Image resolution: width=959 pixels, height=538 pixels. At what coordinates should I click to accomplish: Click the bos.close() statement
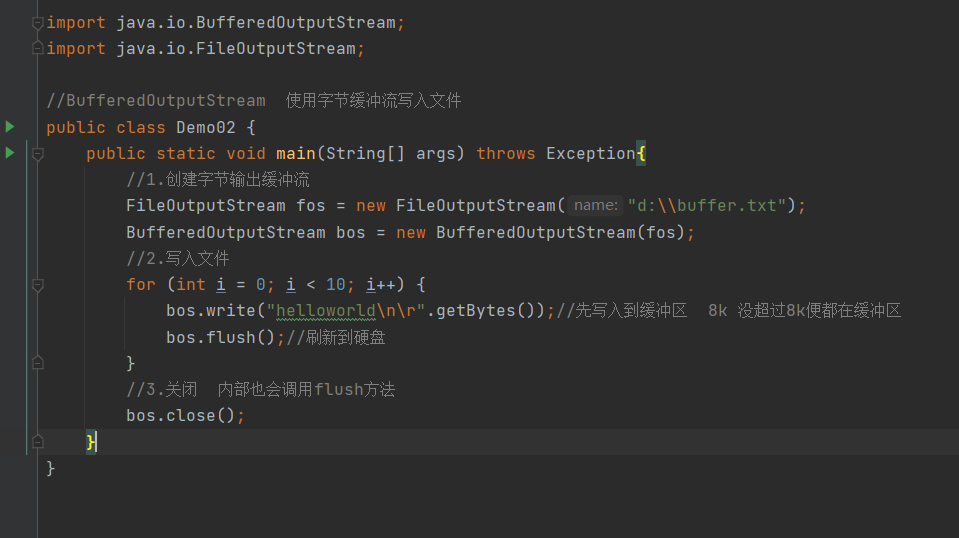185,416
